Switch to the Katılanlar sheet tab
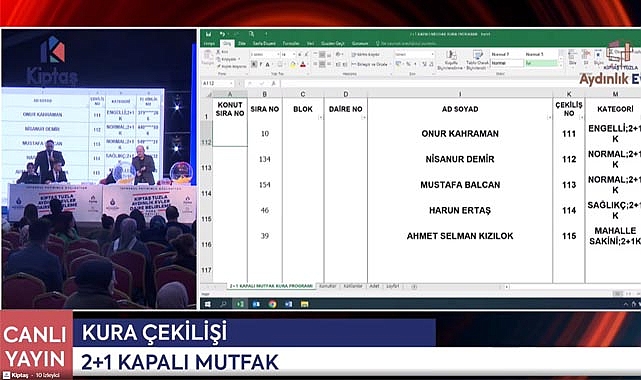Viewport: 641px width, 380px height. click(x=352, y=286)
